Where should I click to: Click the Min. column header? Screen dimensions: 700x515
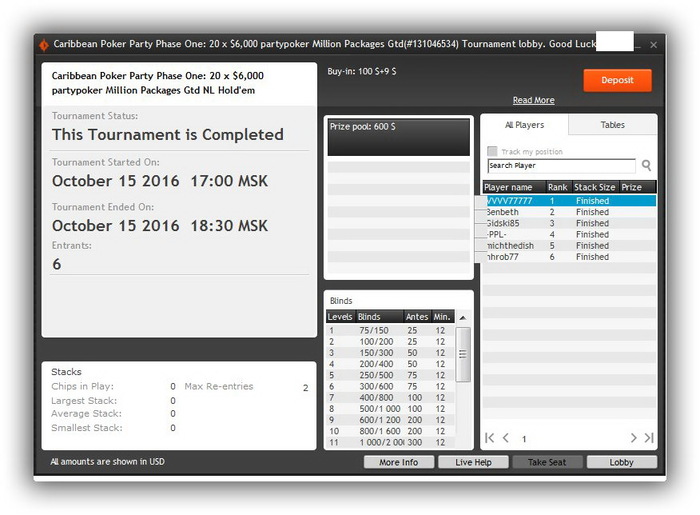(442, 317)
